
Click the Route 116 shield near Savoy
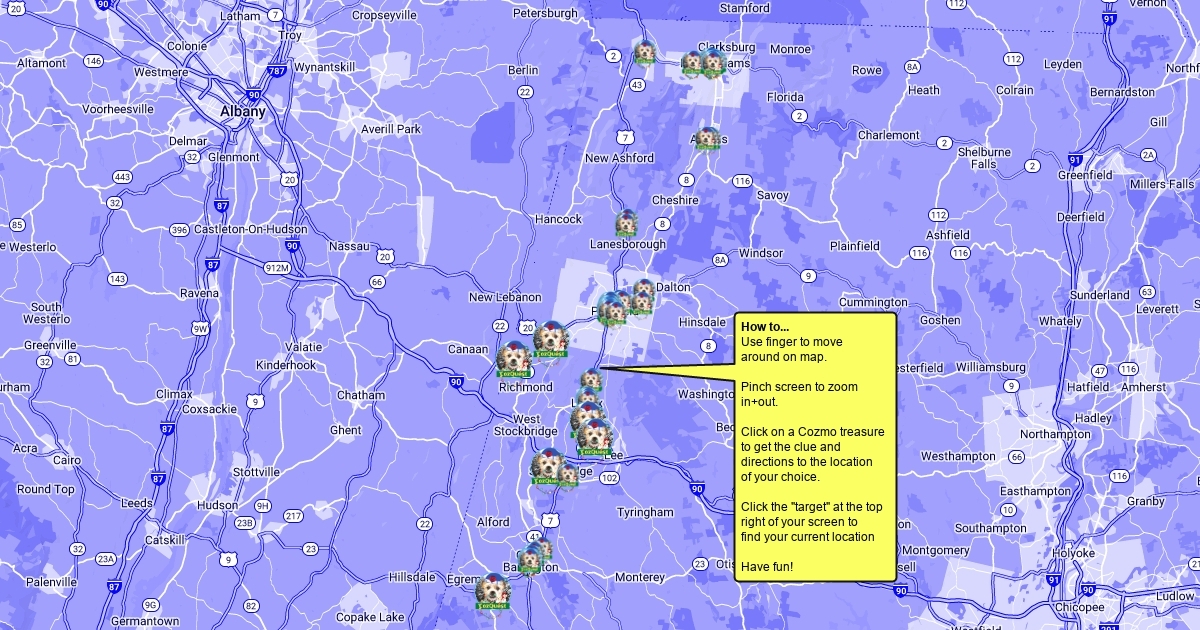pos(741,181)
